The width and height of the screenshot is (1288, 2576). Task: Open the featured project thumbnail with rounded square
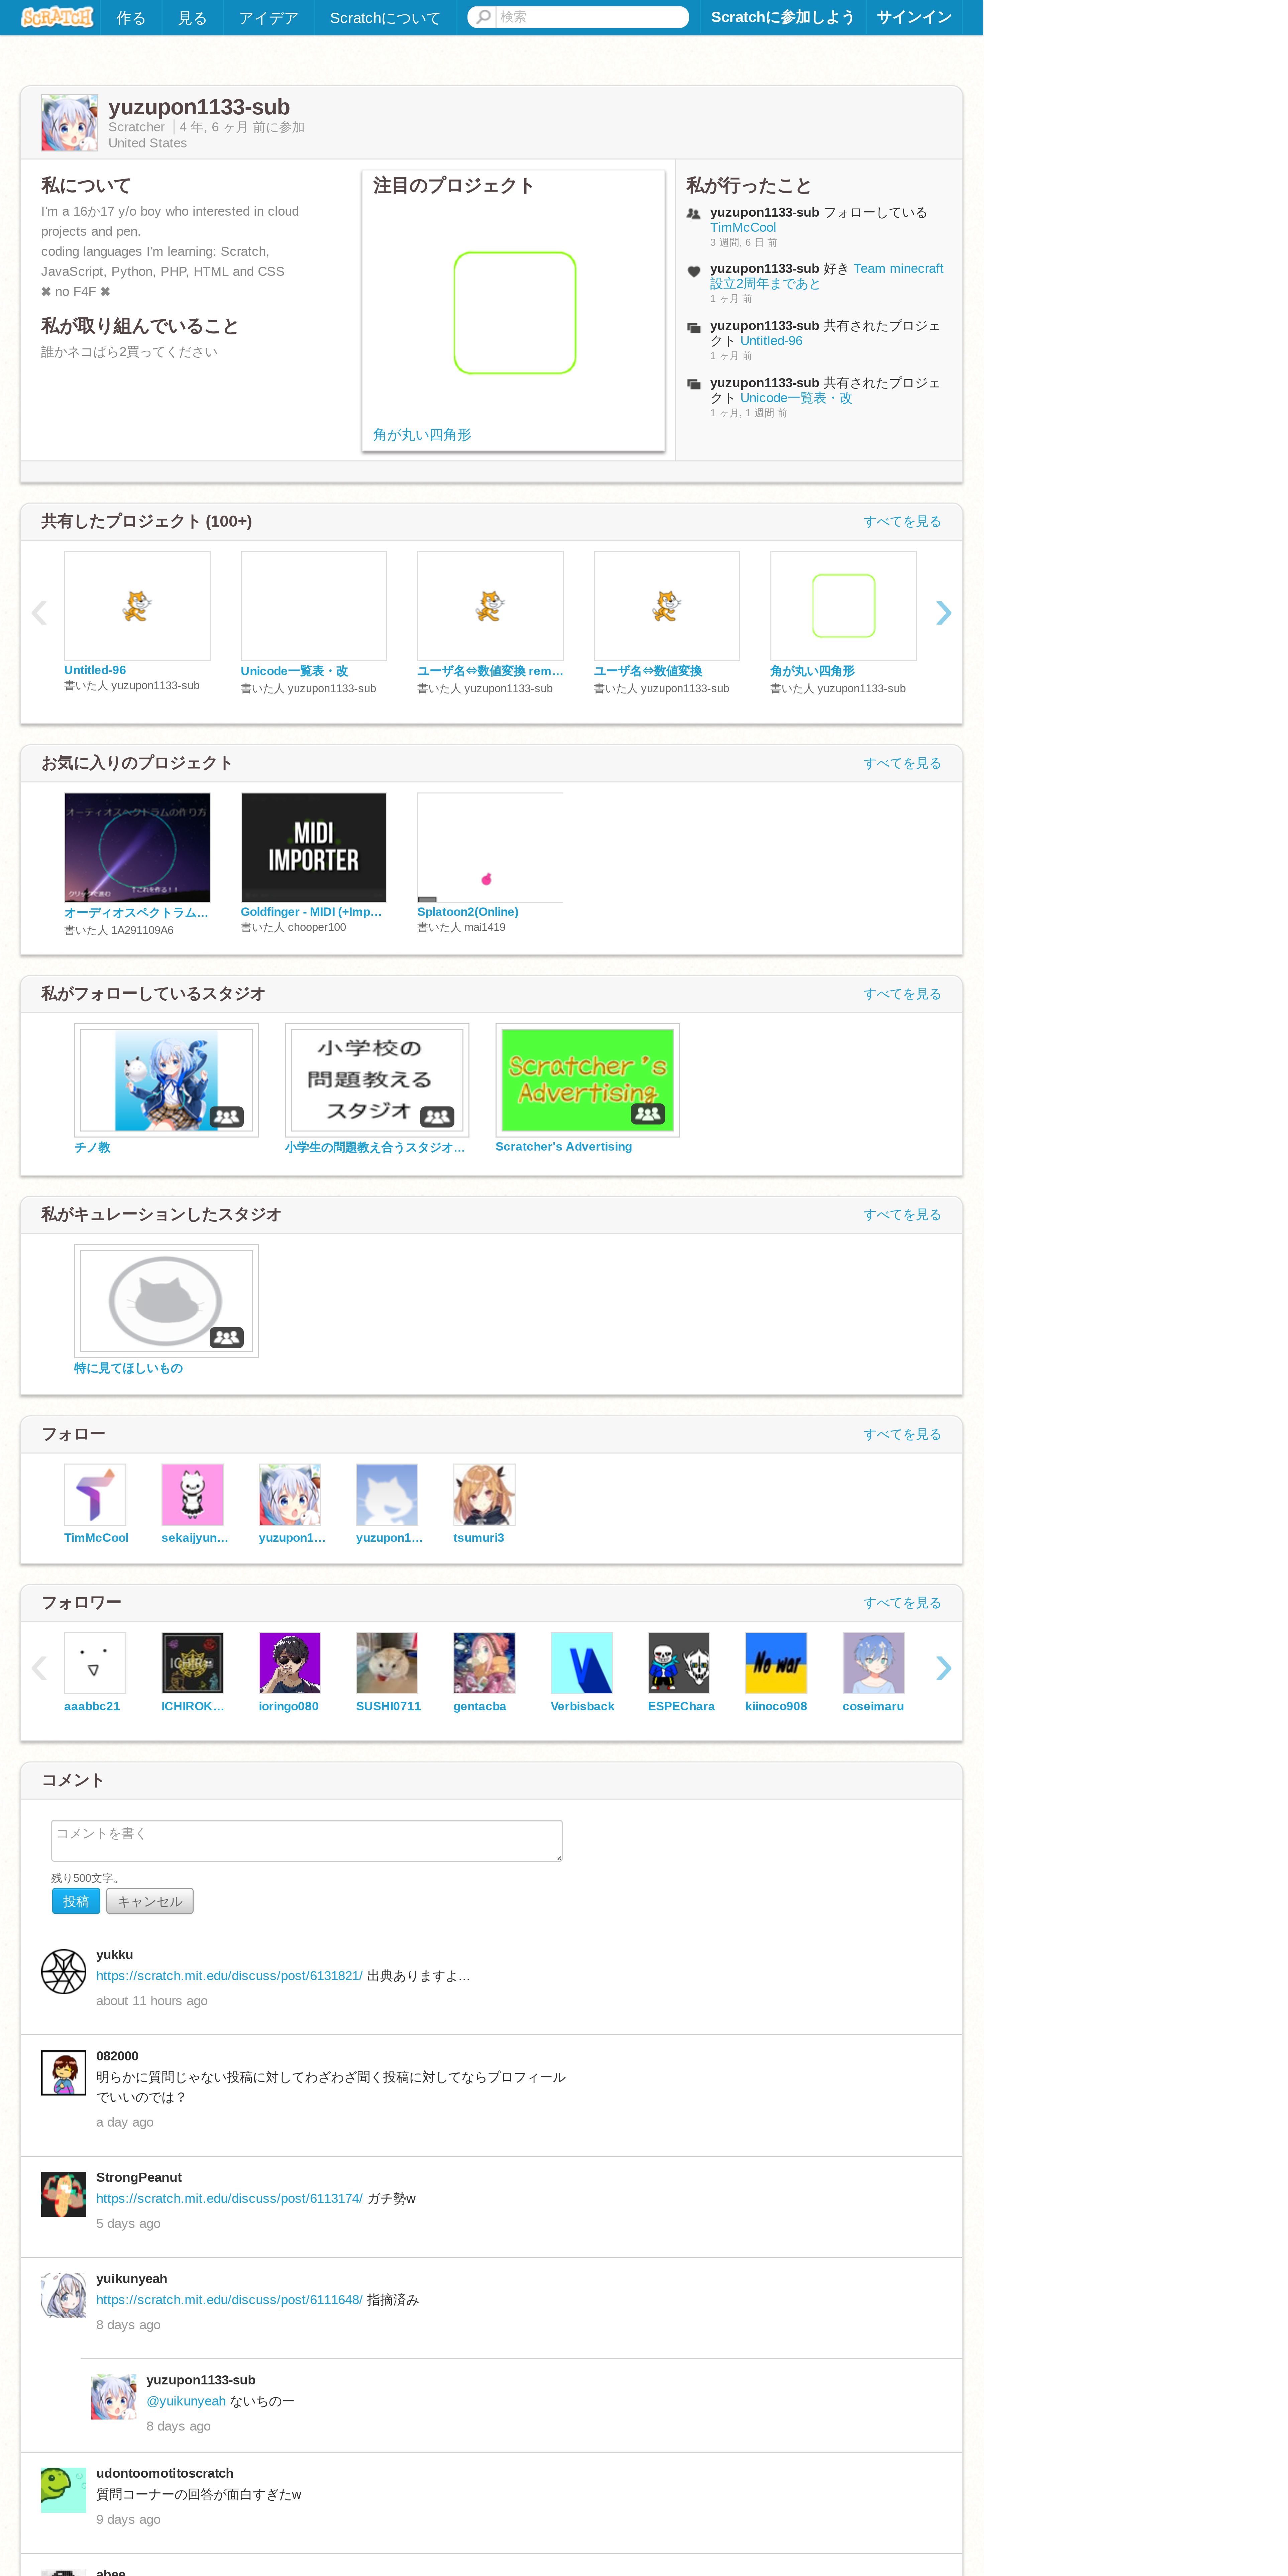point(514,313)
